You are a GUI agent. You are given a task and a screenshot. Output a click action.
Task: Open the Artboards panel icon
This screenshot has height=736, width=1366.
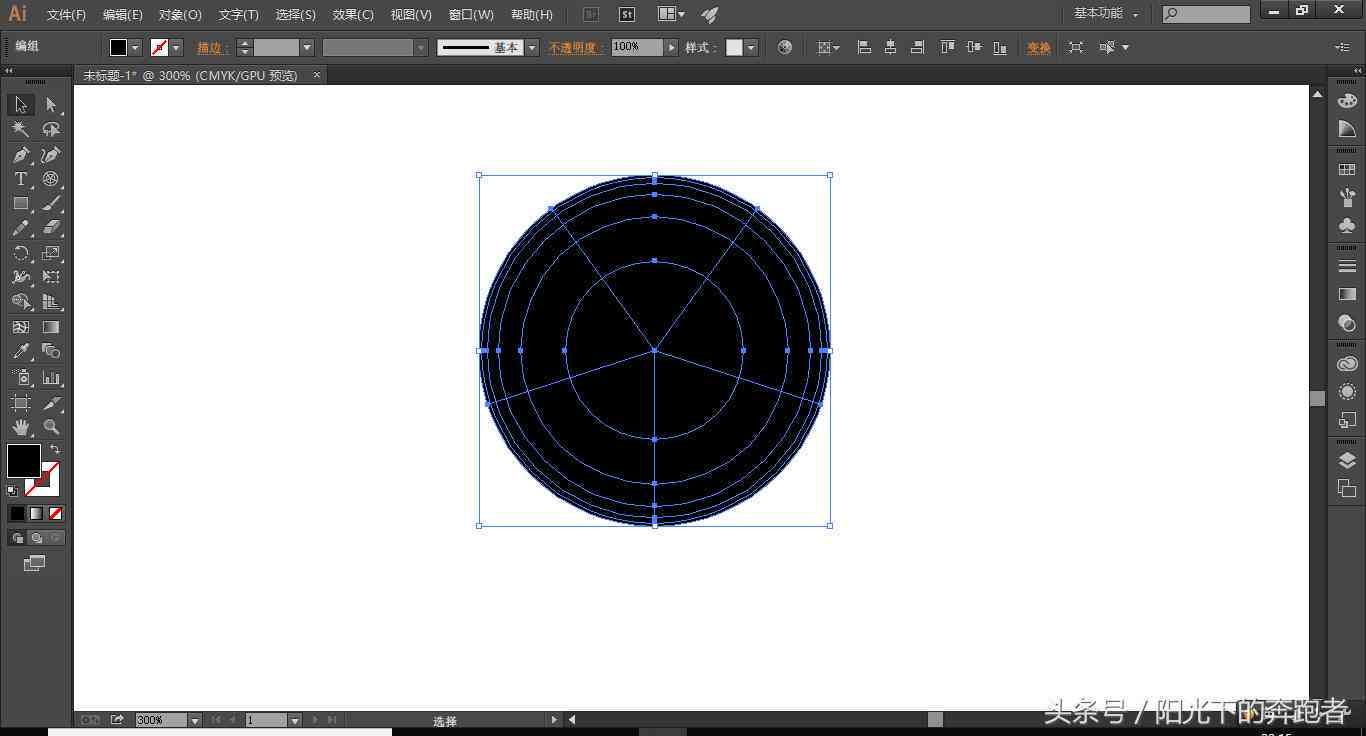pos(1347,488)
